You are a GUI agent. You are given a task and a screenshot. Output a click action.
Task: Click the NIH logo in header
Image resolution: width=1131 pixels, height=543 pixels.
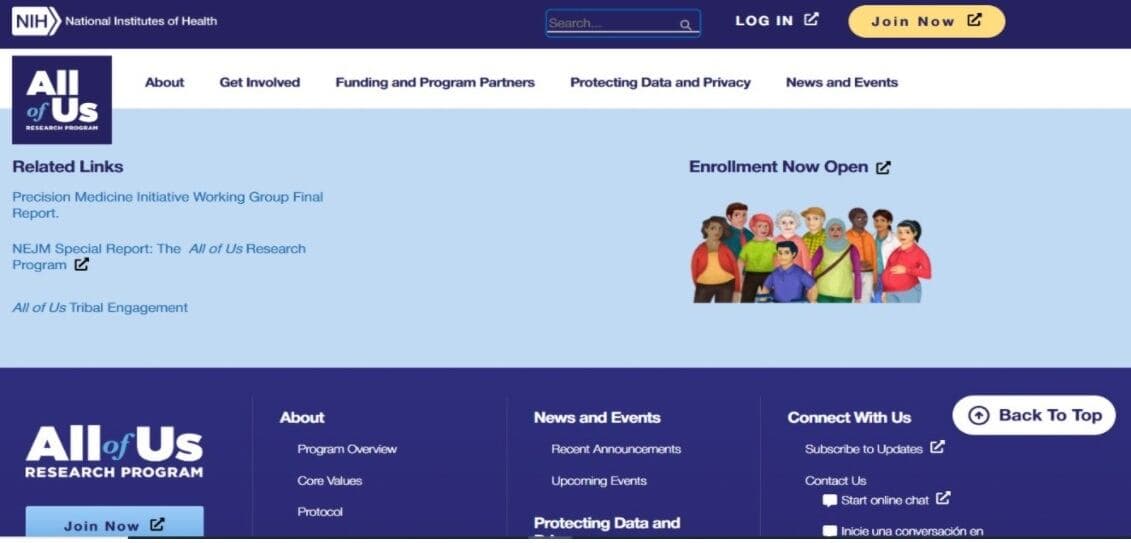click(x=36, y=22)
